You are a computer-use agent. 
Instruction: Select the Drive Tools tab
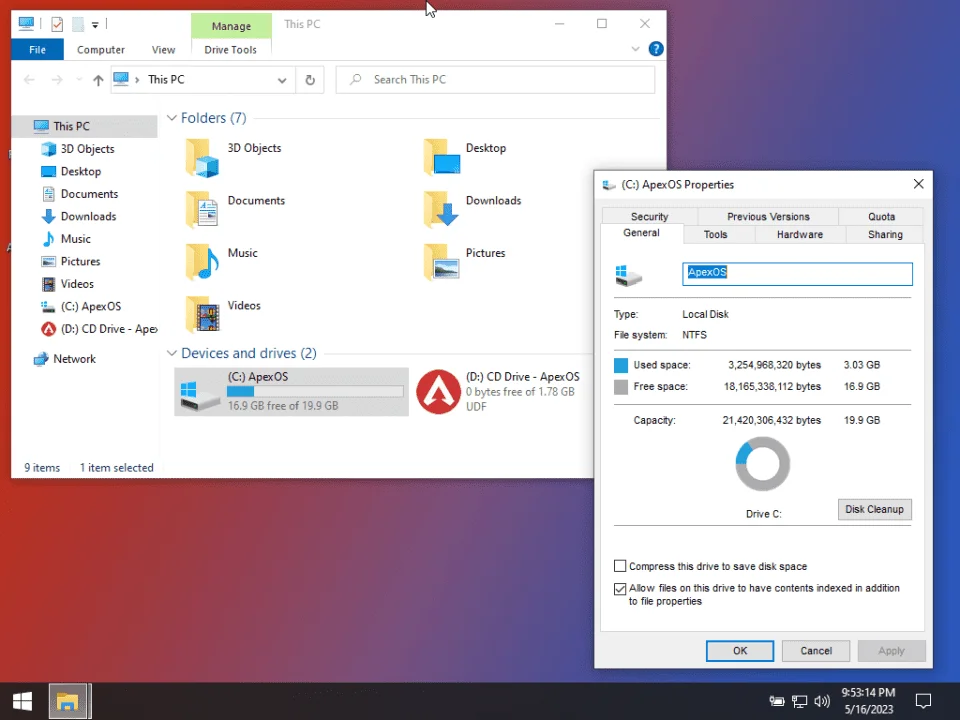click(231, 50)
